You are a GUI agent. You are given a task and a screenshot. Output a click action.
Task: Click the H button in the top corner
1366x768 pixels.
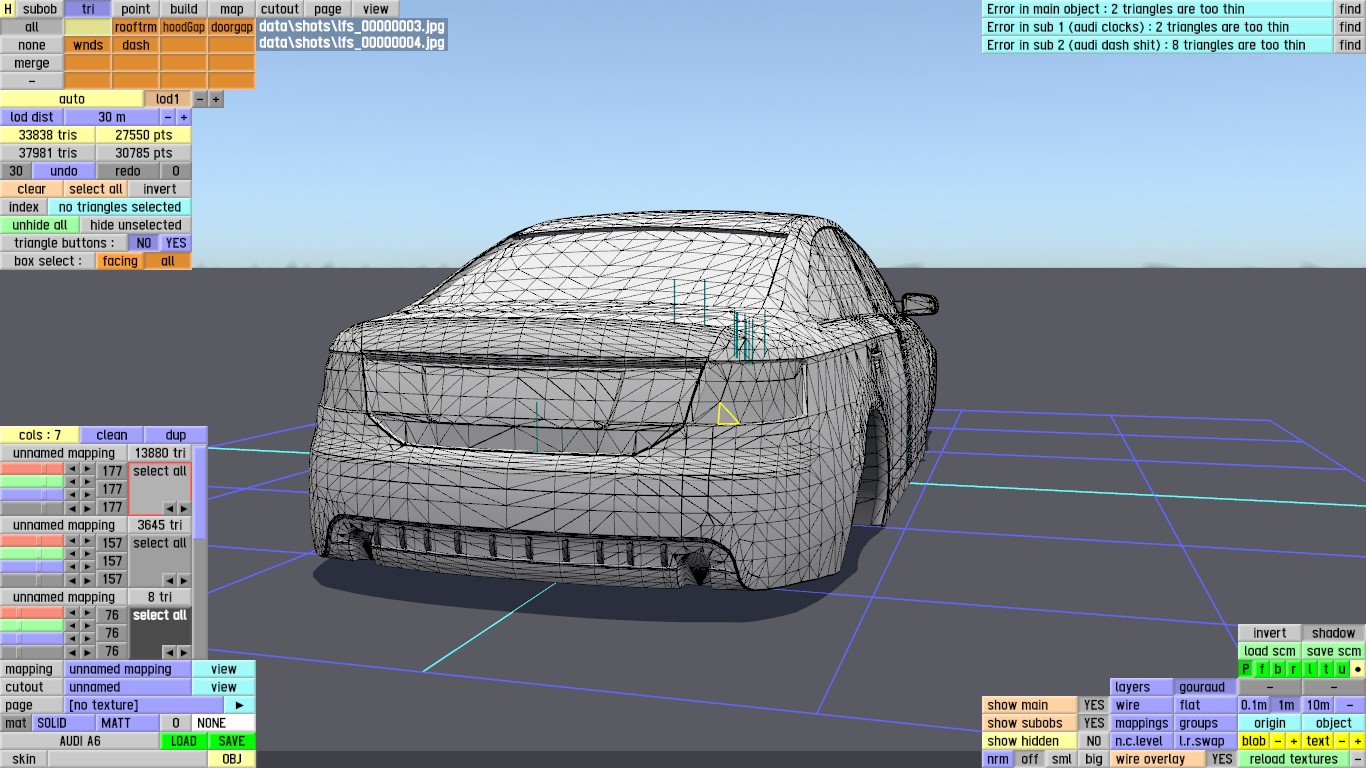pyautogui.click(x=8, y=9)
